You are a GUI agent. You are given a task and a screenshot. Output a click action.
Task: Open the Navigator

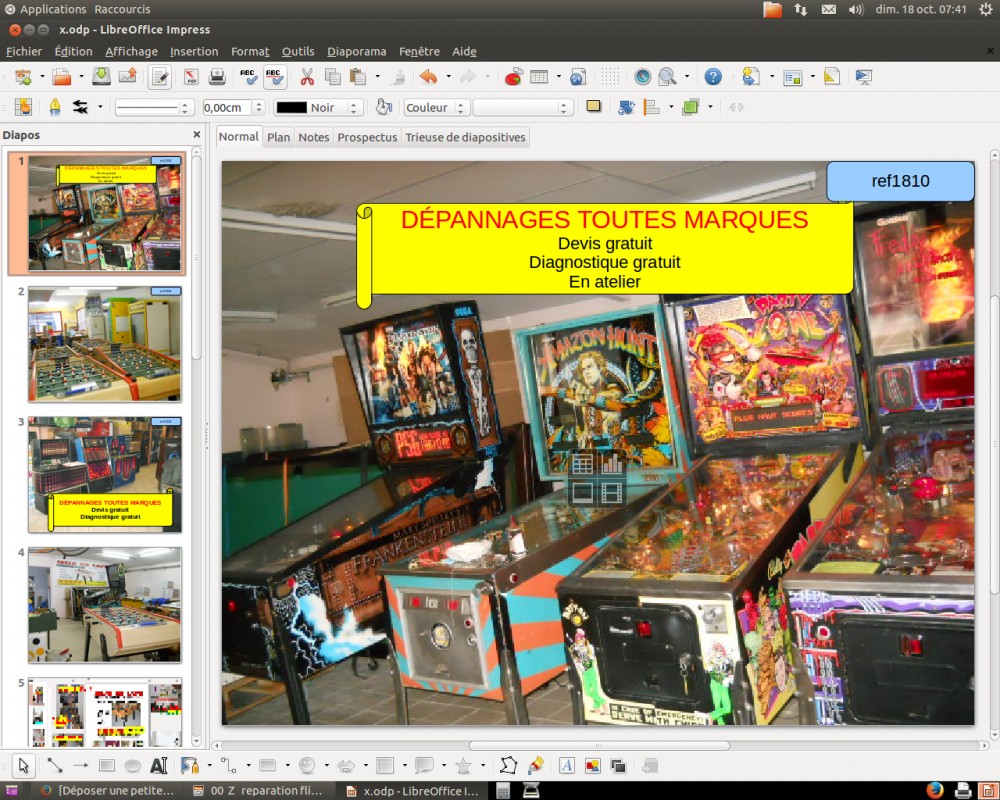pos(642,77)
